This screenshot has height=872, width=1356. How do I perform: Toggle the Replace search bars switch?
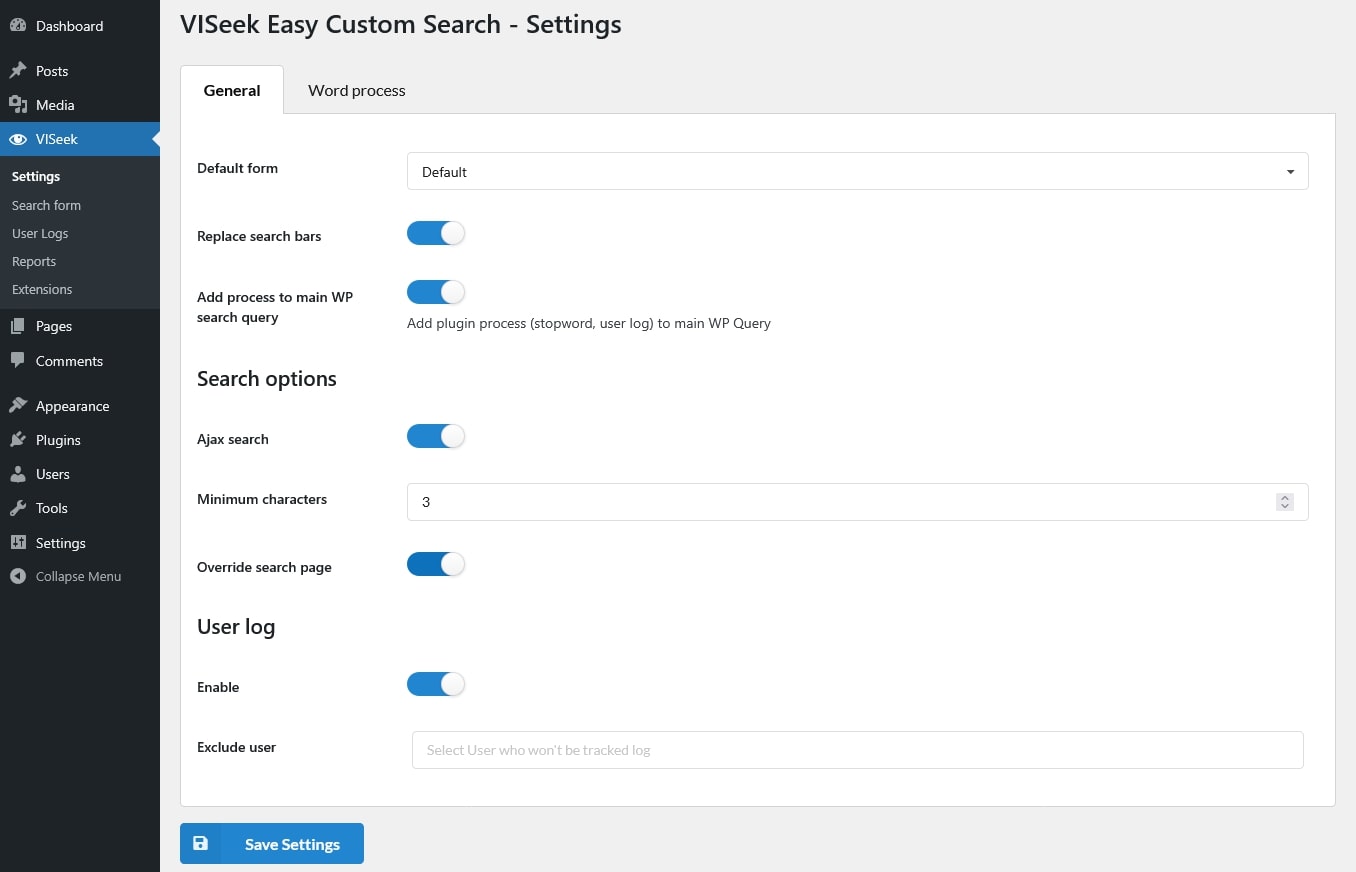coord(436,234)
